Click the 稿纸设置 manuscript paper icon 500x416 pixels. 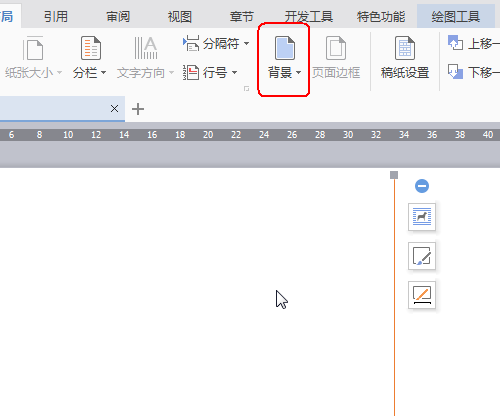click(x=405, y=48)
